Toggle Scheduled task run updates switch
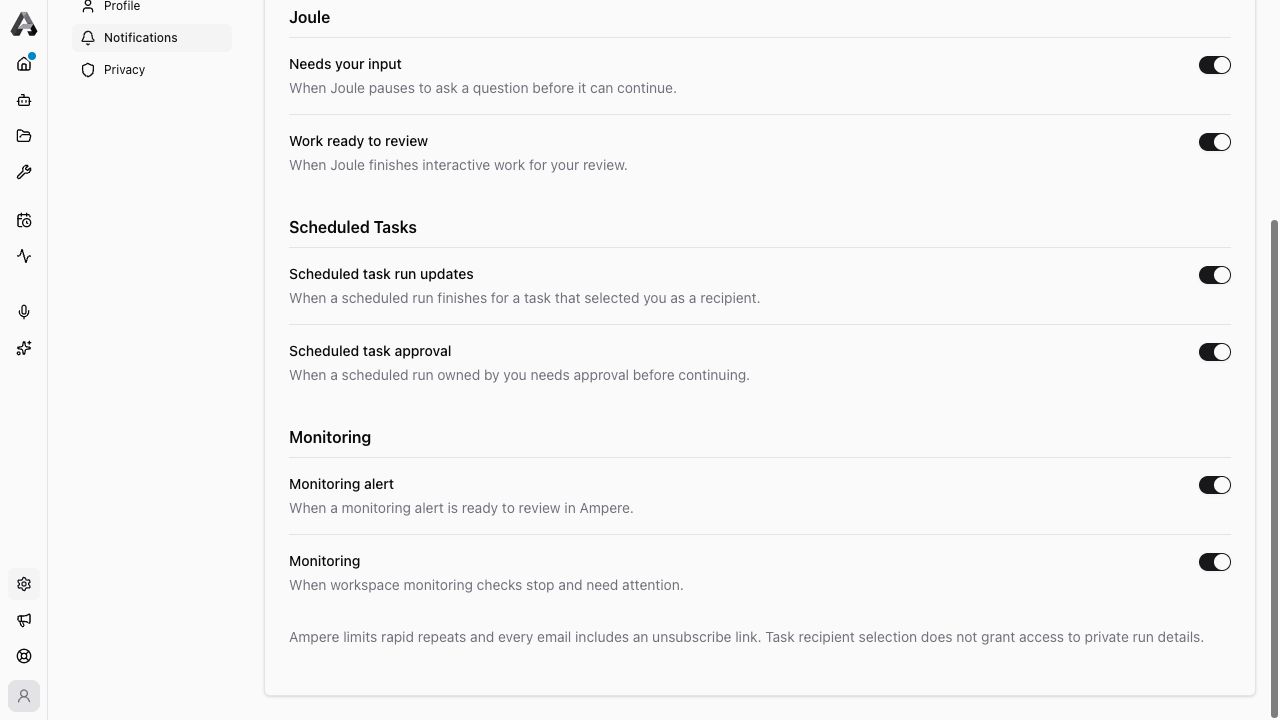Screen dimensions: 1280x720 (x=1215, y=275)
